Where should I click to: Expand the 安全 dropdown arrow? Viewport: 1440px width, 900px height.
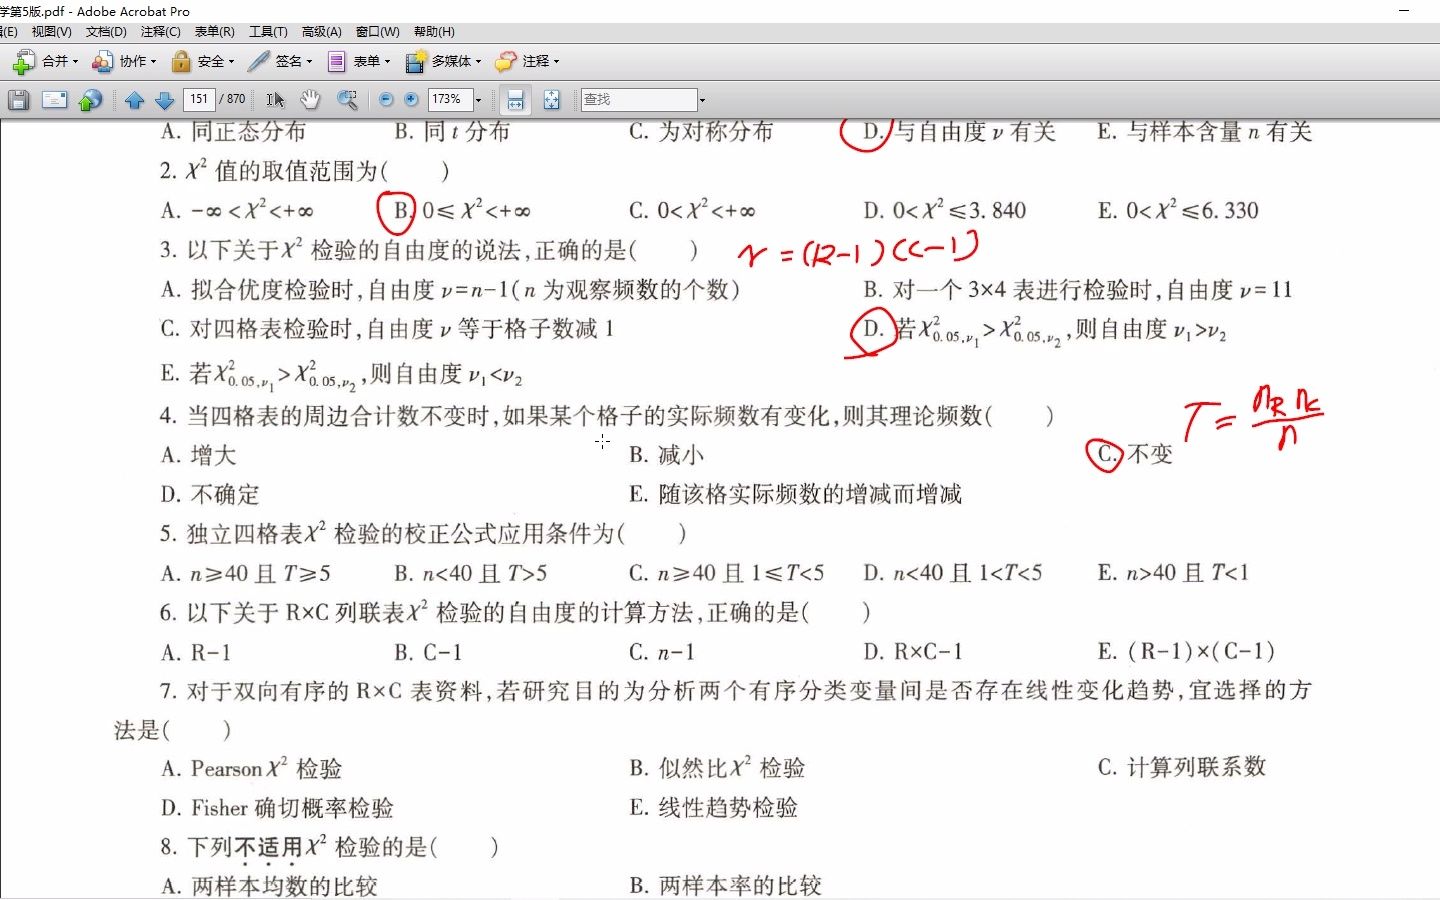tap(231, 62)
